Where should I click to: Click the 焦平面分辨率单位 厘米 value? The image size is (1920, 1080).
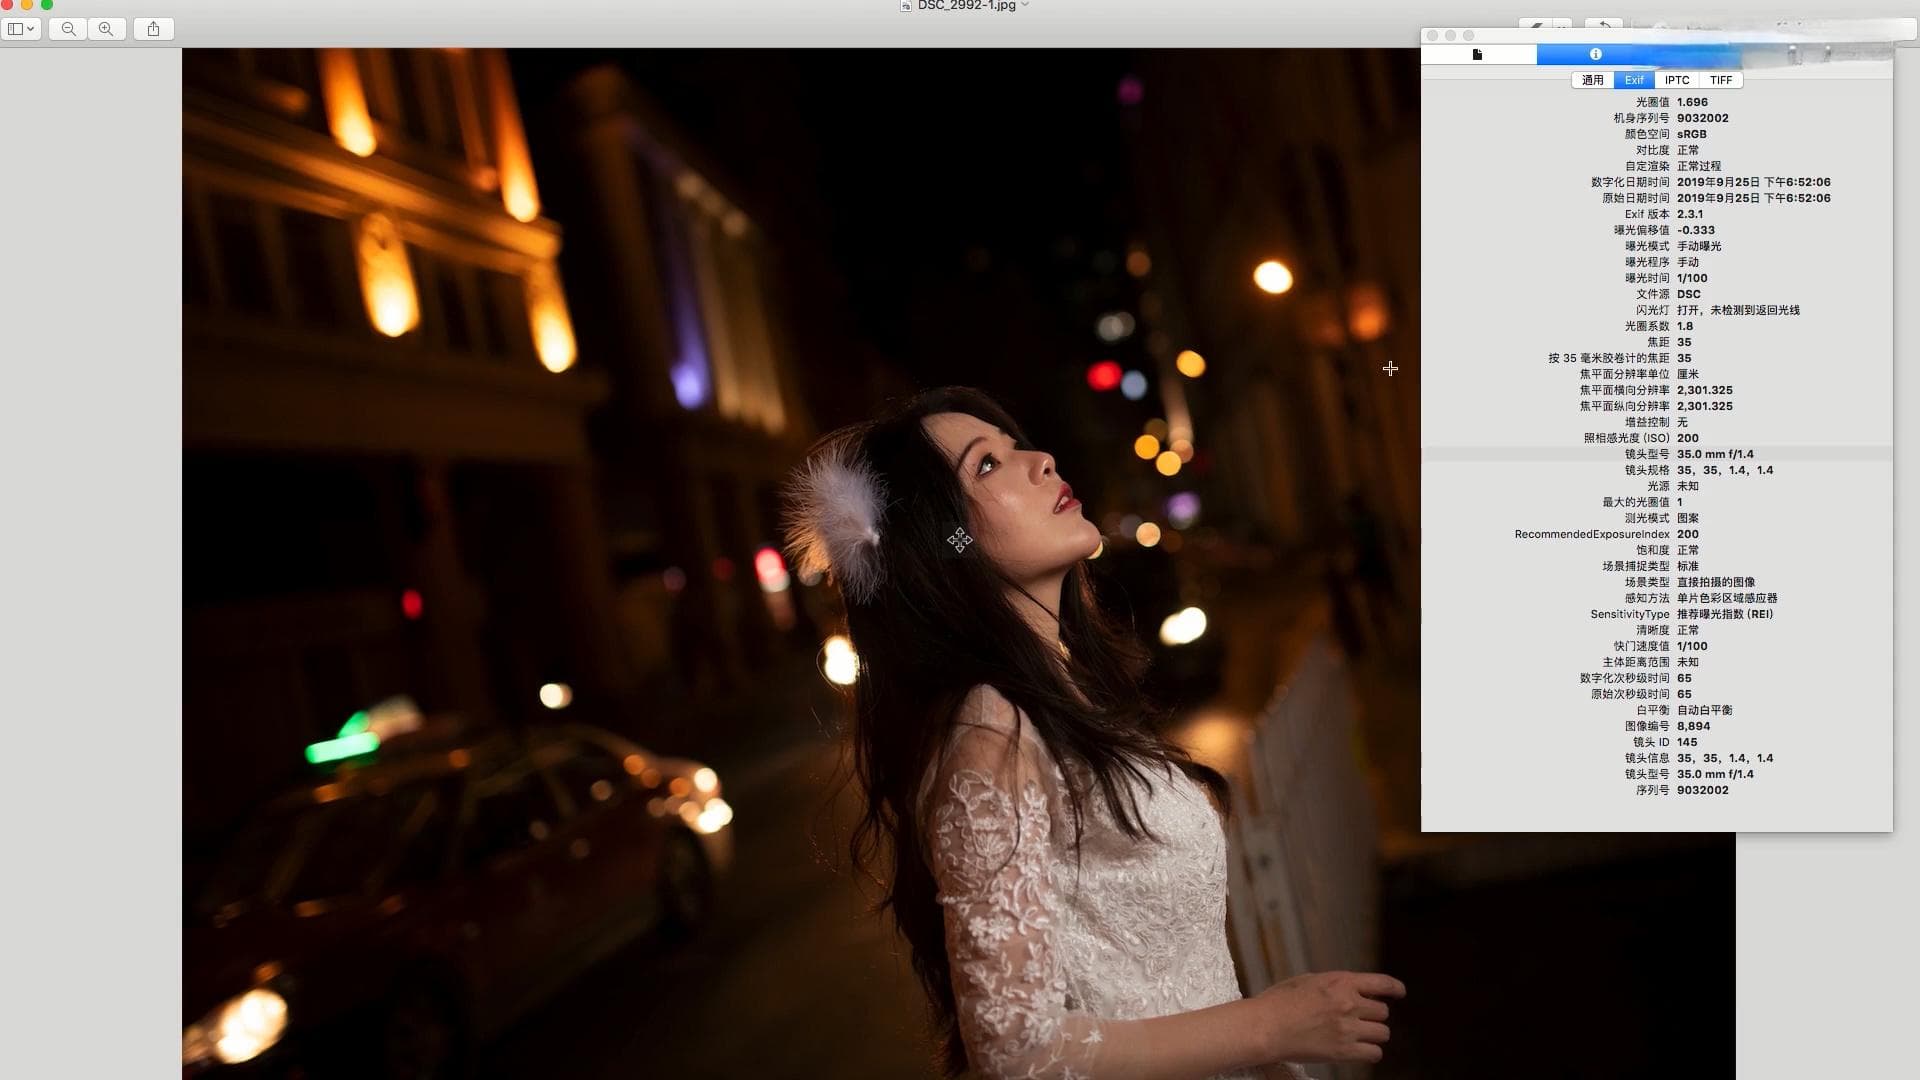pos(1688,374)
